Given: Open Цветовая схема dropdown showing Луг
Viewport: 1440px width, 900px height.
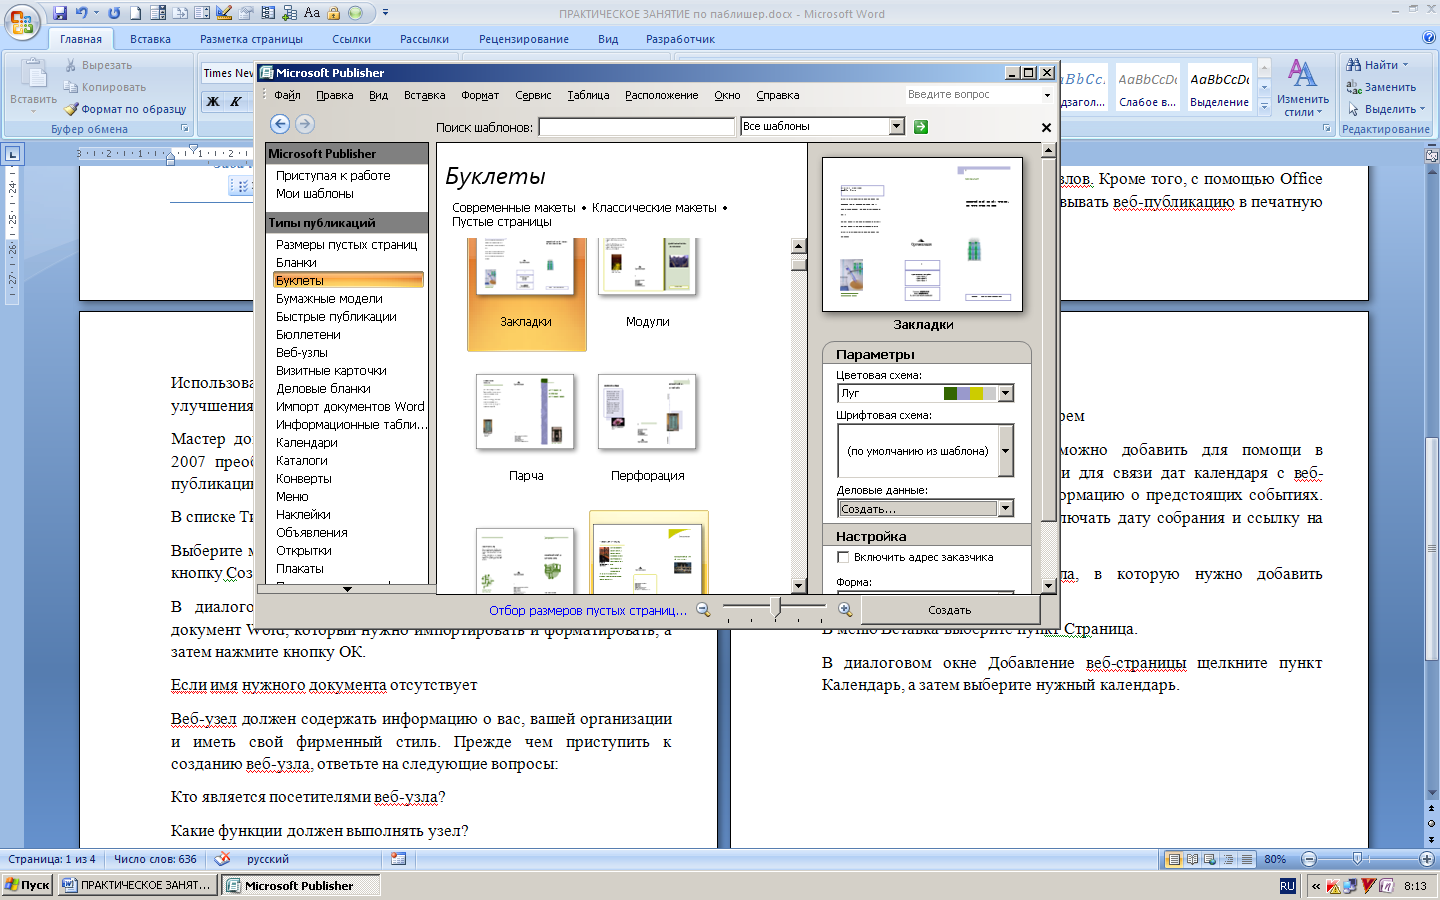Looking at the screenshot, I should point(1006,393).
